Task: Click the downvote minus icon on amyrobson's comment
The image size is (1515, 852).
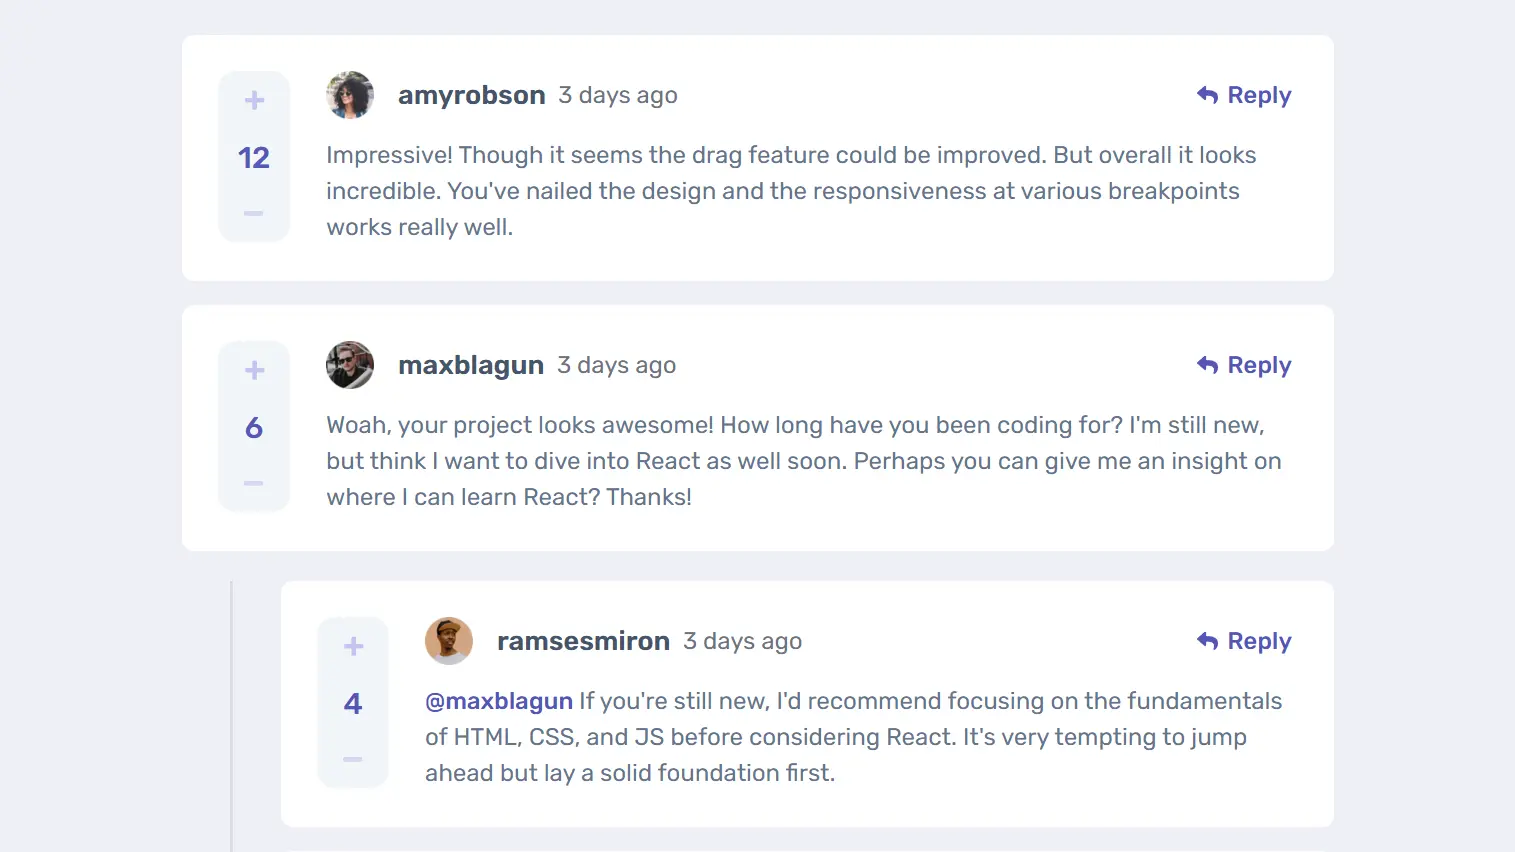Action: point(253,213)
